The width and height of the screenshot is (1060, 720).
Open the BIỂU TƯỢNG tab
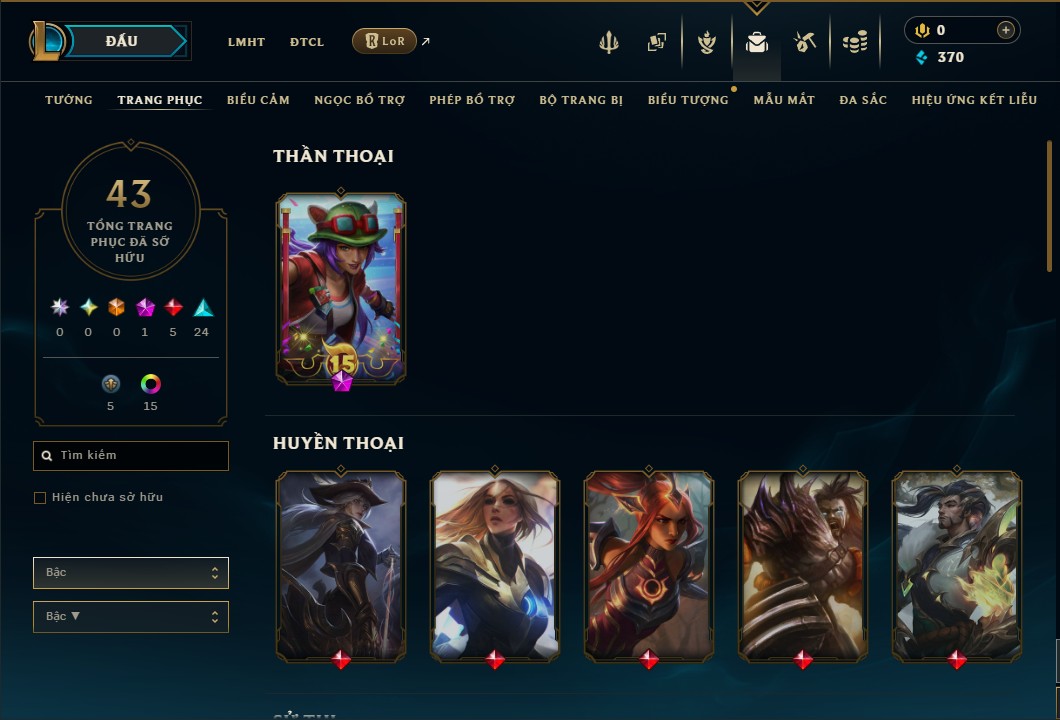click(688, 100)
